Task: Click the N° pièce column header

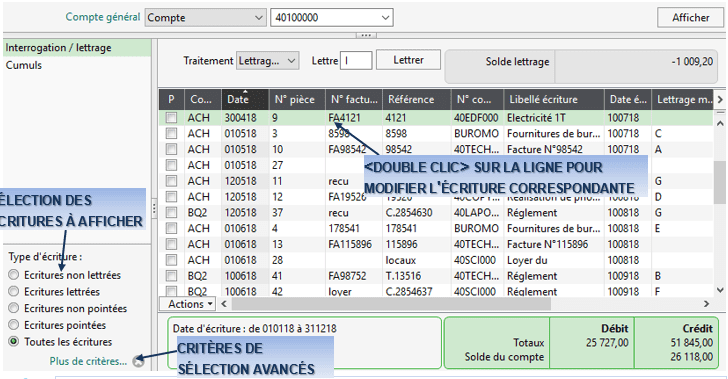Action: tap(297, 99)
